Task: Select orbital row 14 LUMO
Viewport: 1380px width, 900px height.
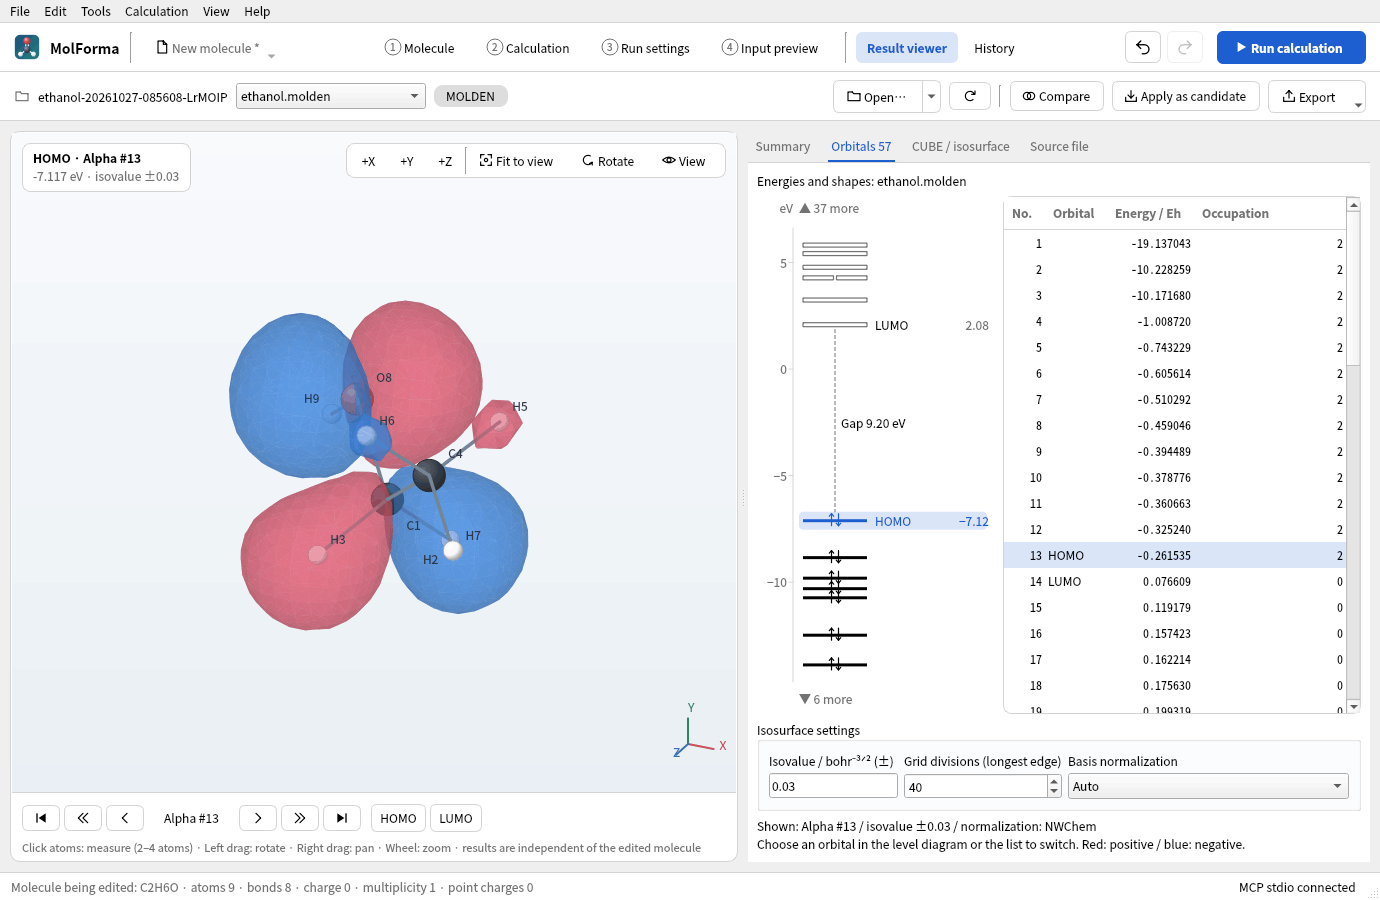Action: point(1175,581)
